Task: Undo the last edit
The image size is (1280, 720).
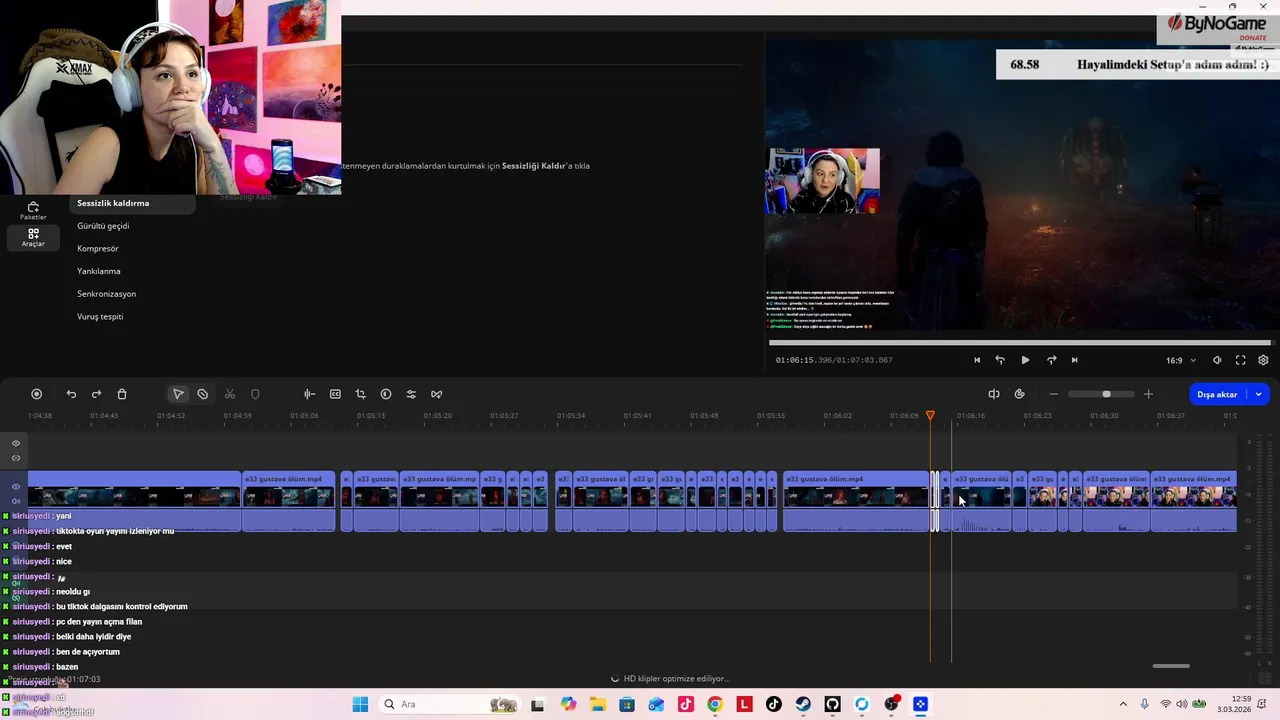Action: [71, 394]
